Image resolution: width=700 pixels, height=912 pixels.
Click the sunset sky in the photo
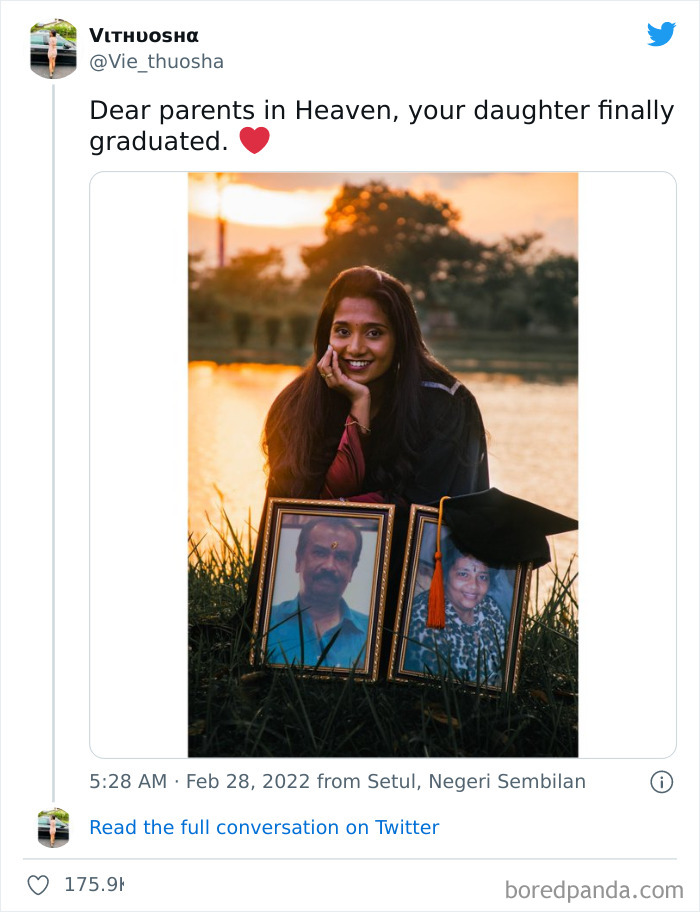260,205
